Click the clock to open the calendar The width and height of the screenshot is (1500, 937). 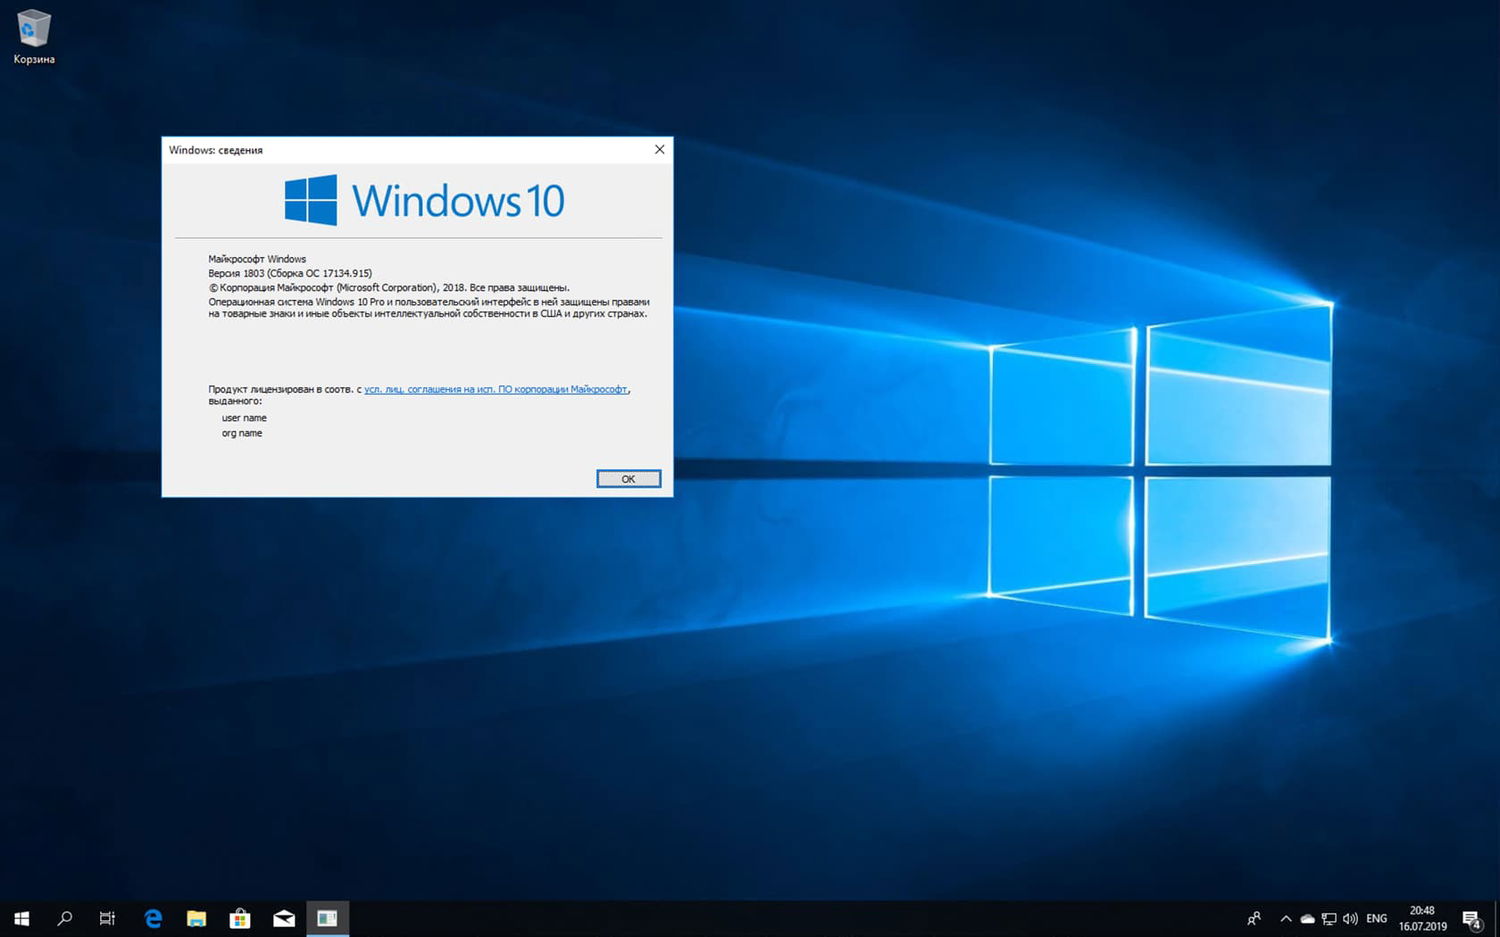(x=1421, y=917)
